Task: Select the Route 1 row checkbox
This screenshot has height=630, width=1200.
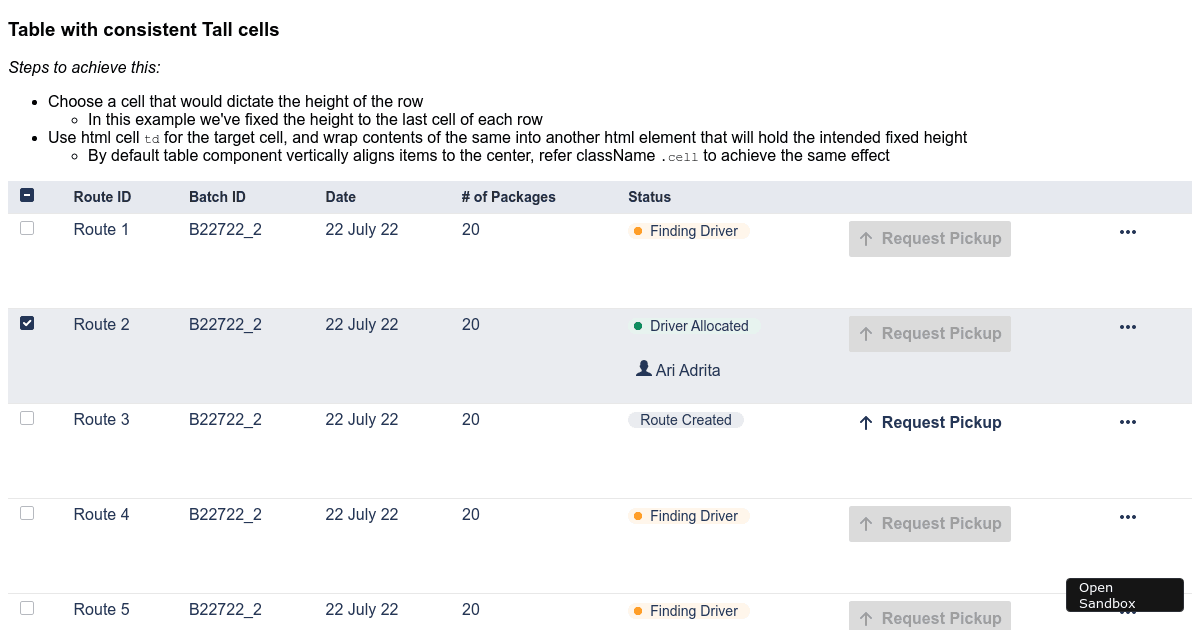Action: click(x=27, y=228)
